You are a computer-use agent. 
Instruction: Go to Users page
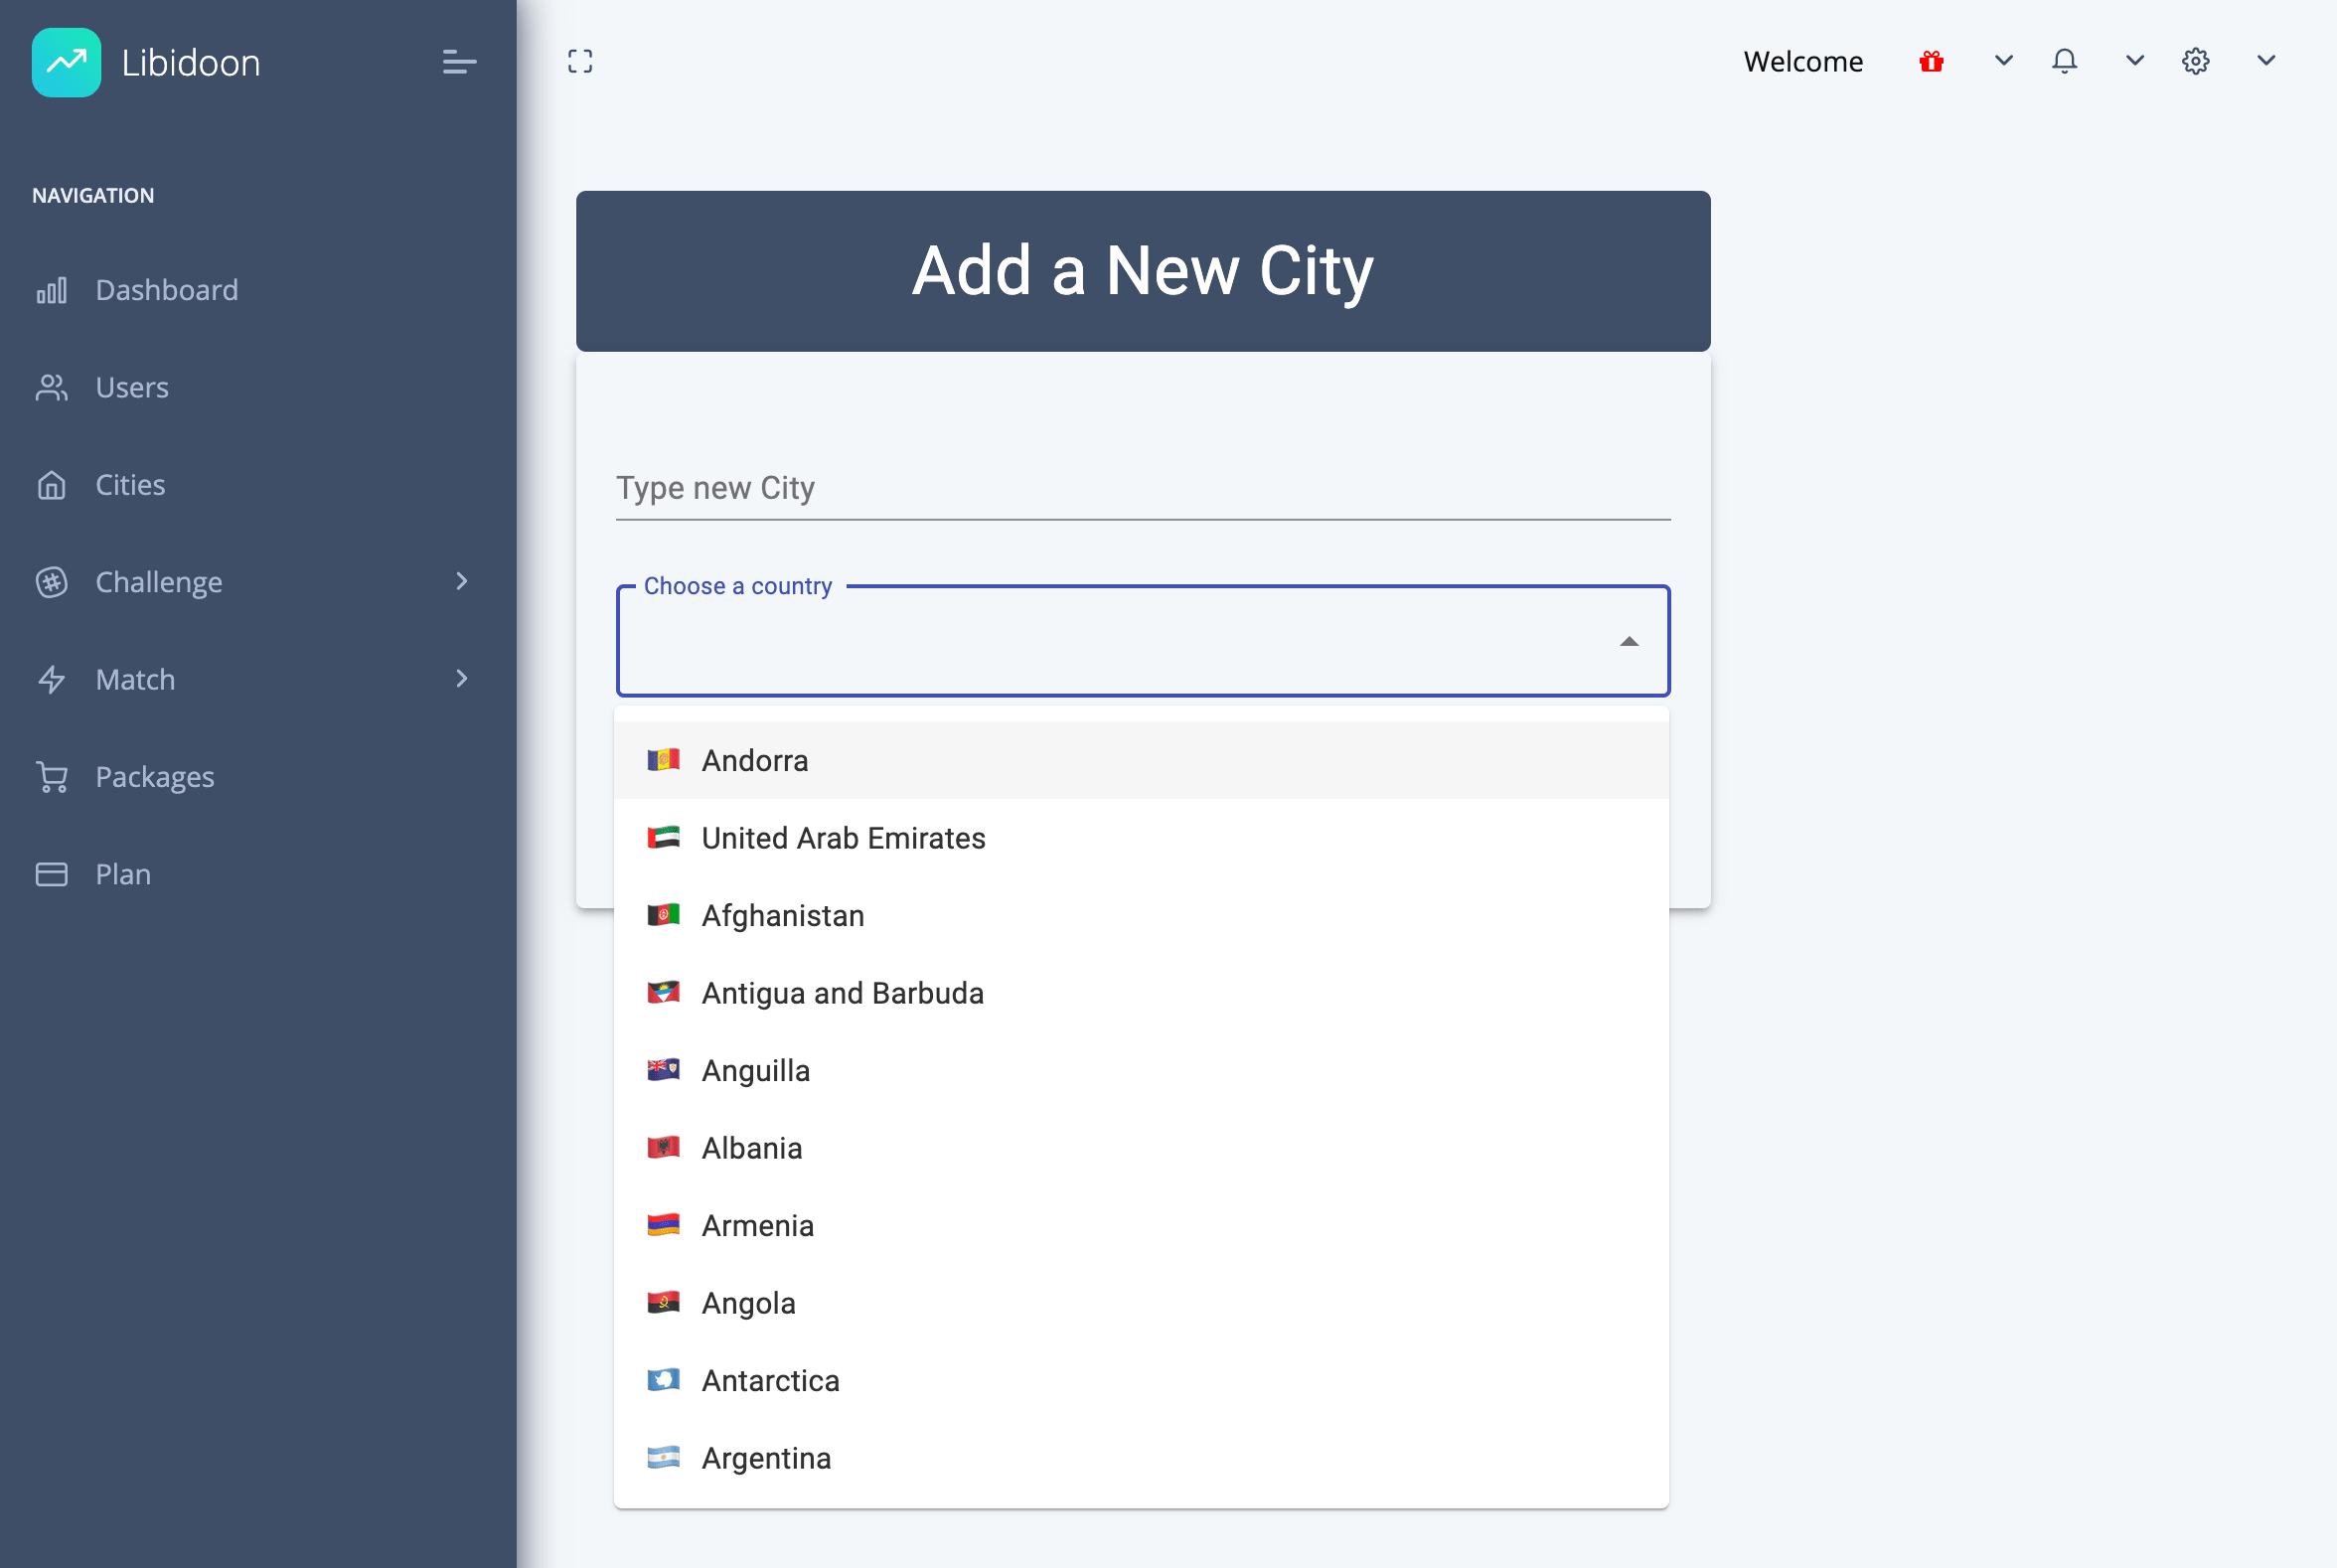pos(131,387)
